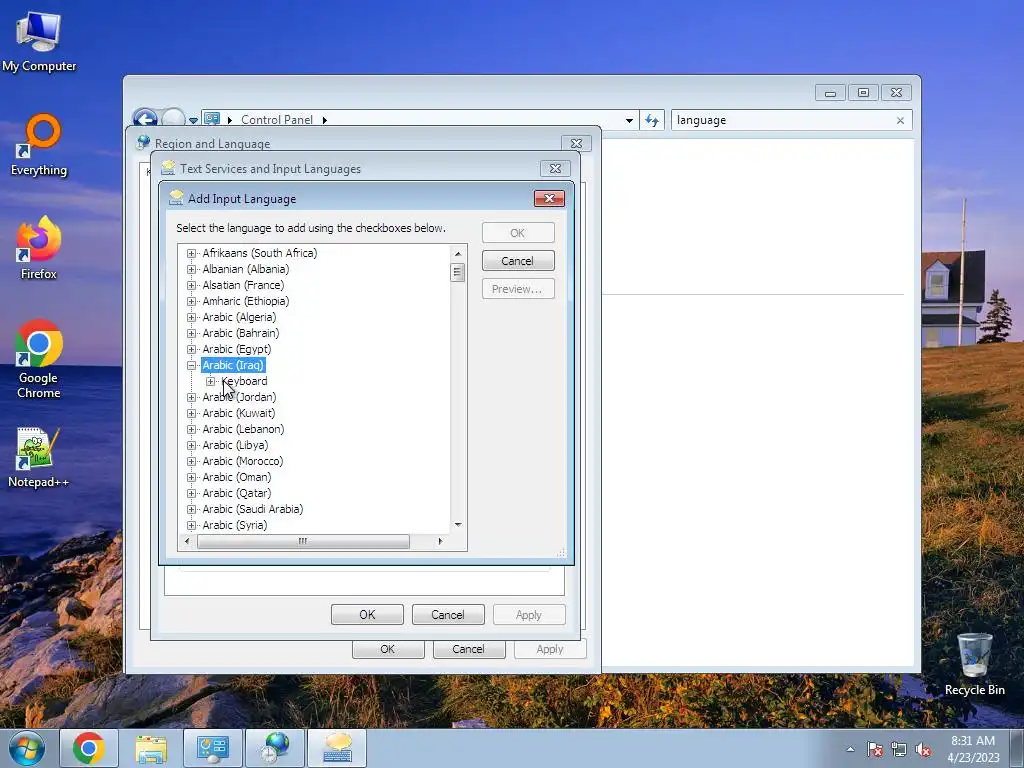Select Alsatian (France) in the list
Viewport: 1024px width, 768px height.
coord(243,285)
